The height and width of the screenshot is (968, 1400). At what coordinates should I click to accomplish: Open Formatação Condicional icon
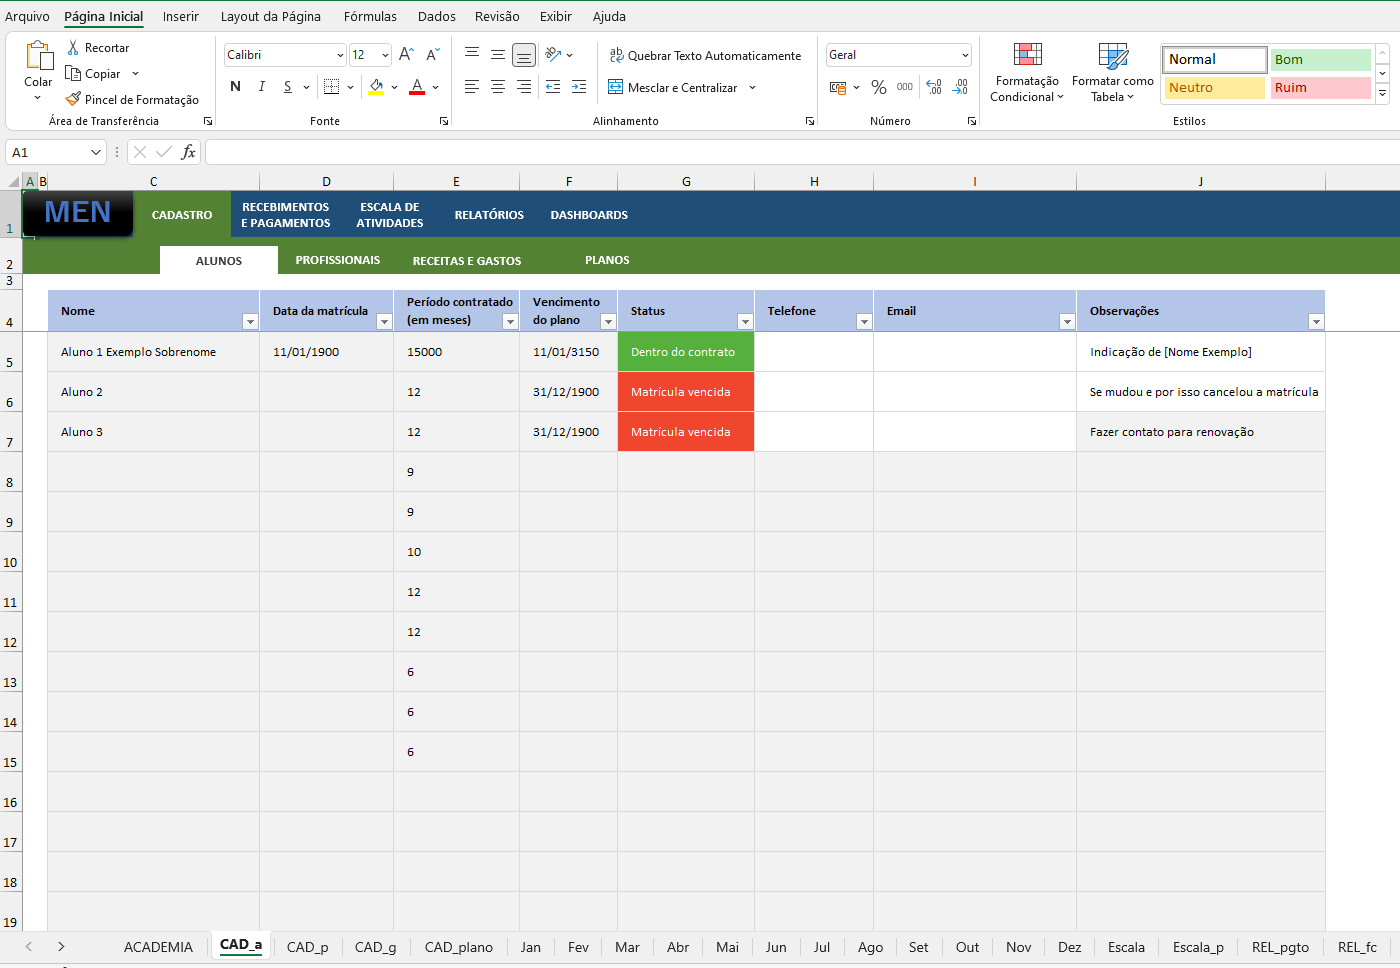tap(1027, 55)
